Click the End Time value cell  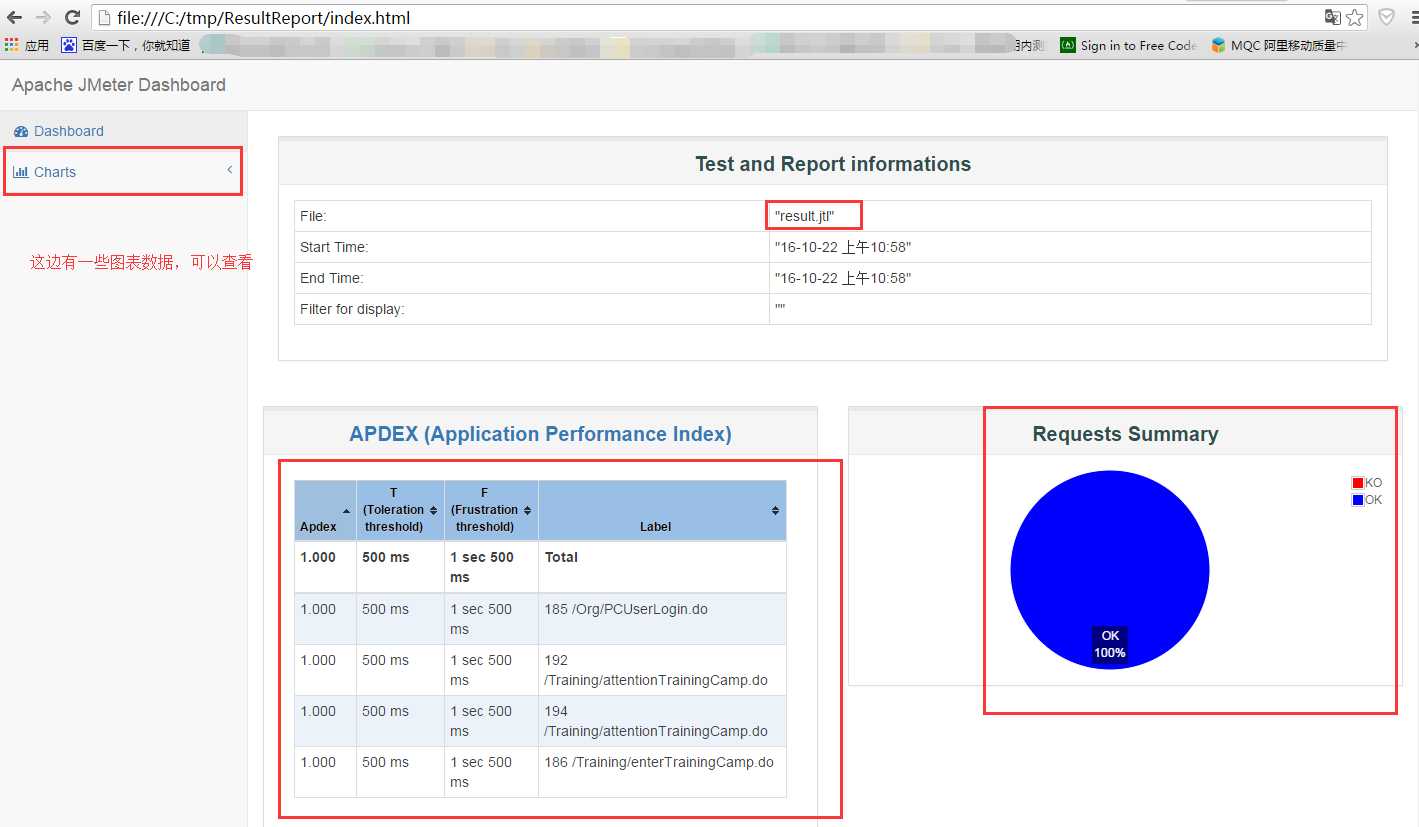[1070, 278]
